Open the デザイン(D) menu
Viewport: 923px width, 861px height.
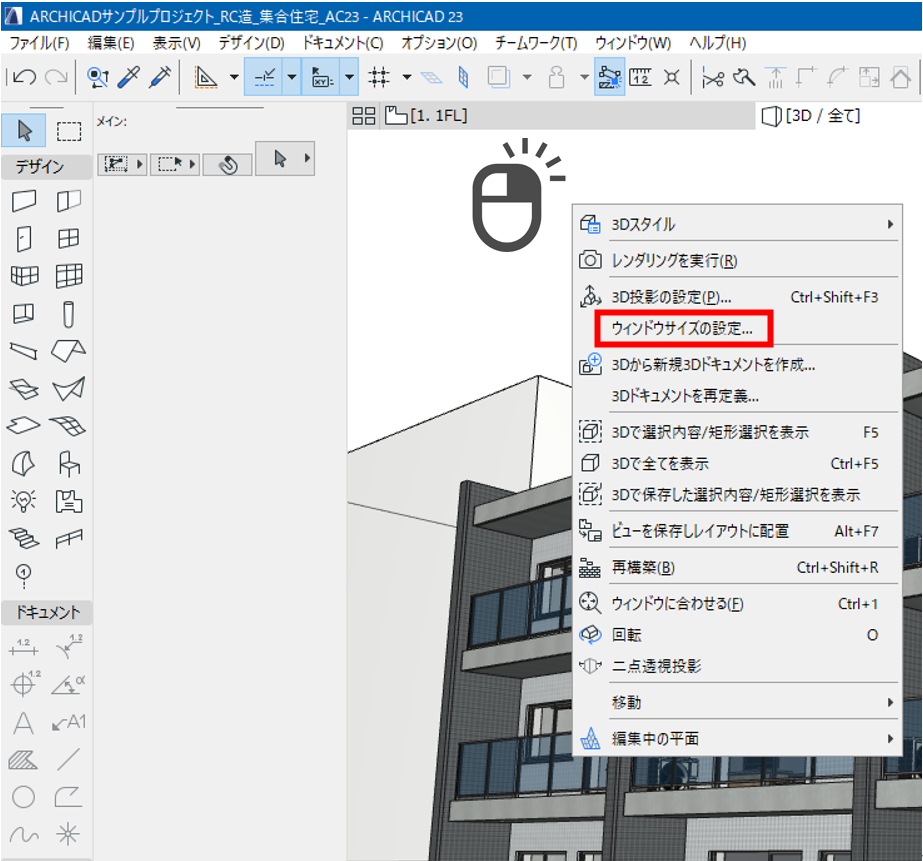[251, 43]
